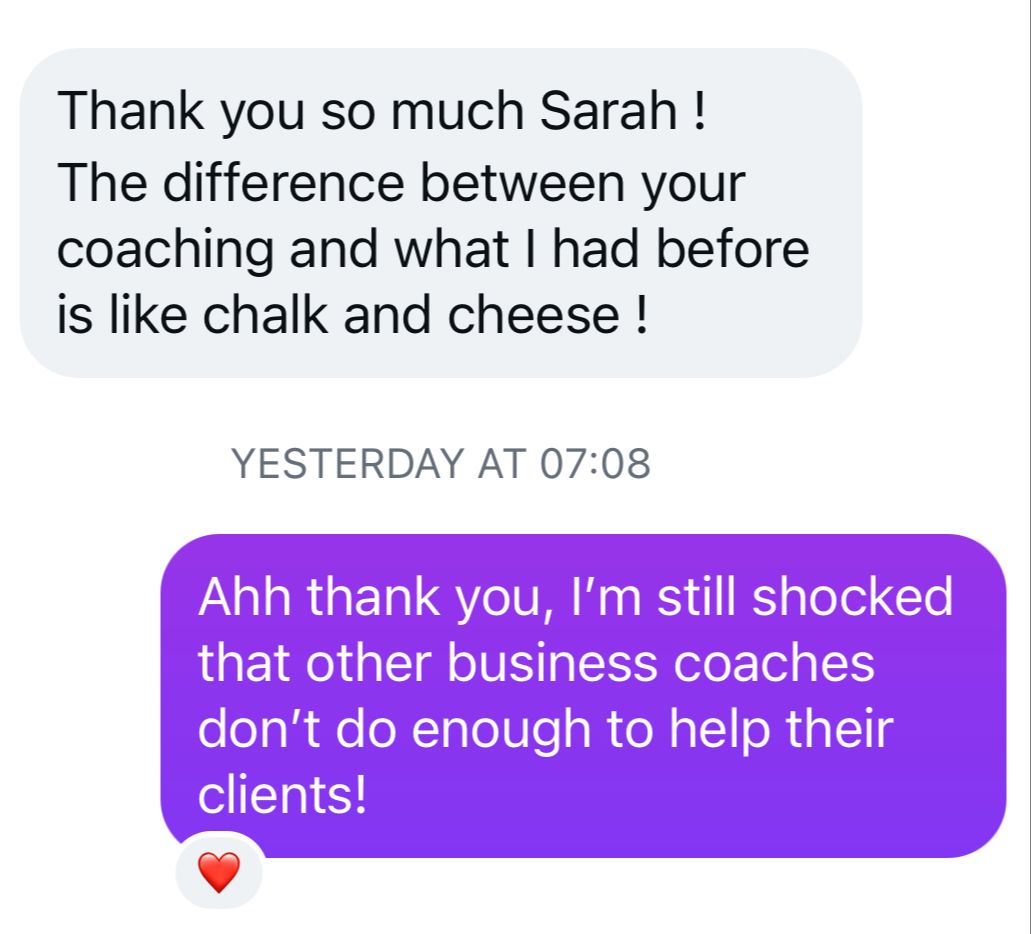Click the word "YESTERDAY" in the date separator
The image size is (1031, 934).
[x=347, y=464]
